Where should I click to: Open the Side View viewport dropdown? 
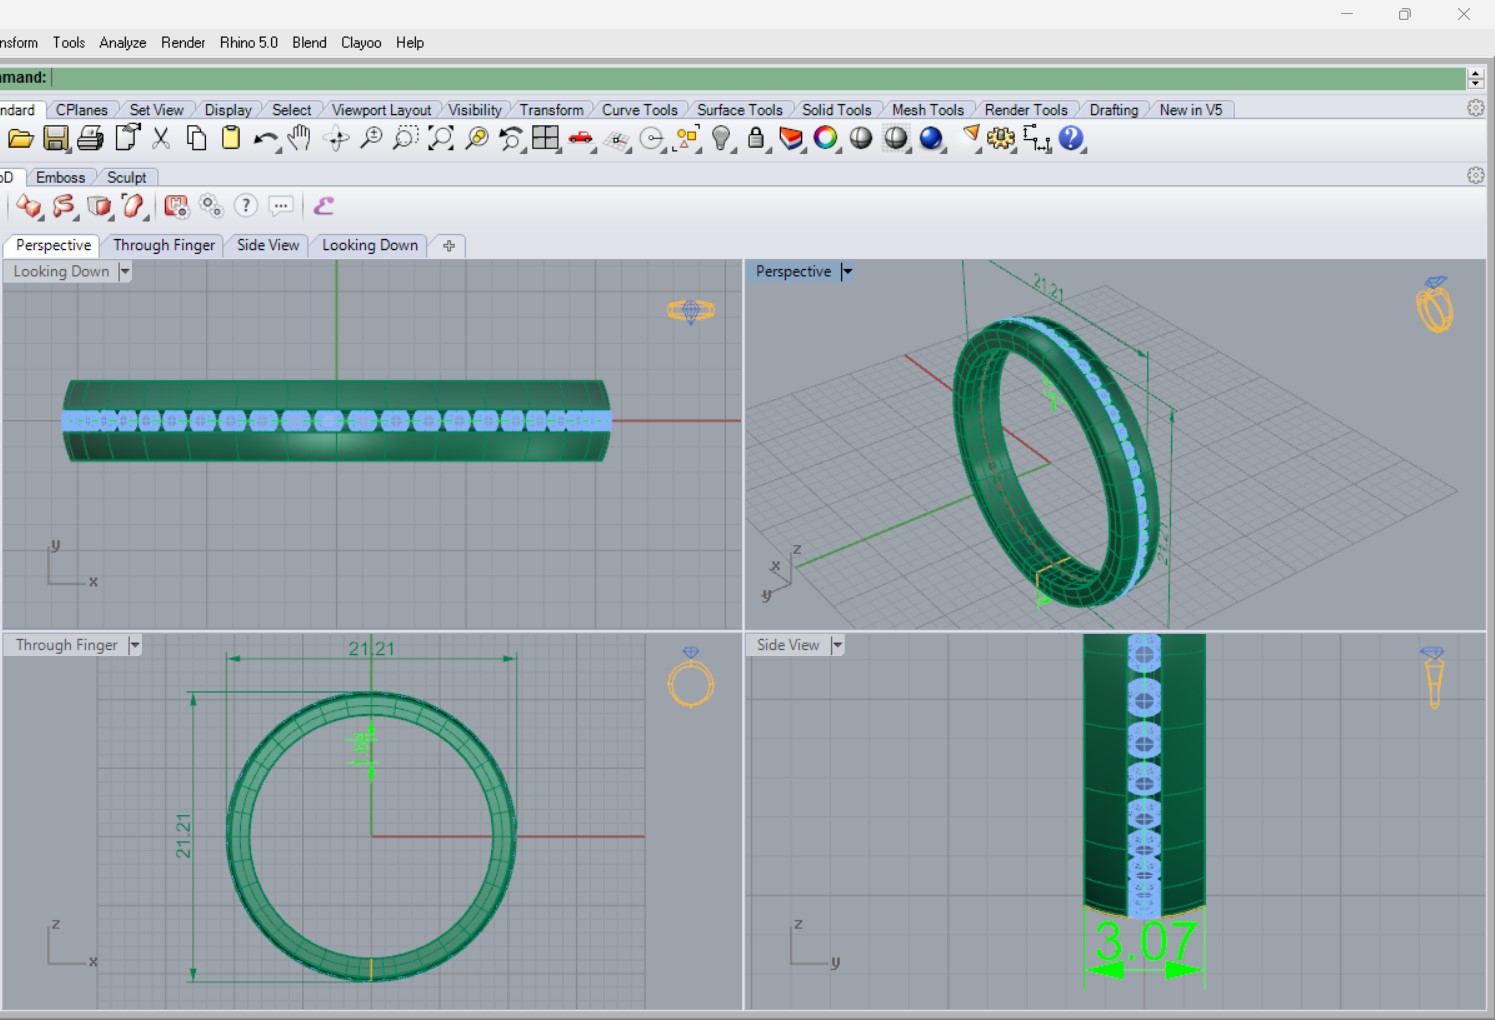[838, 645]
